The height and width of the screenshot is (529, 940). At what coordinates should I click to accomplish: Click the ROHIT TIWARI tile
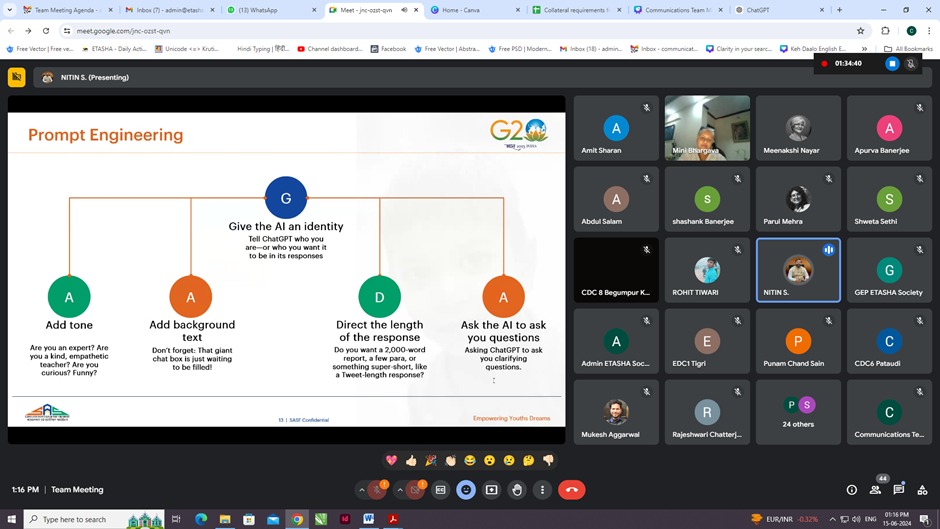707,270
